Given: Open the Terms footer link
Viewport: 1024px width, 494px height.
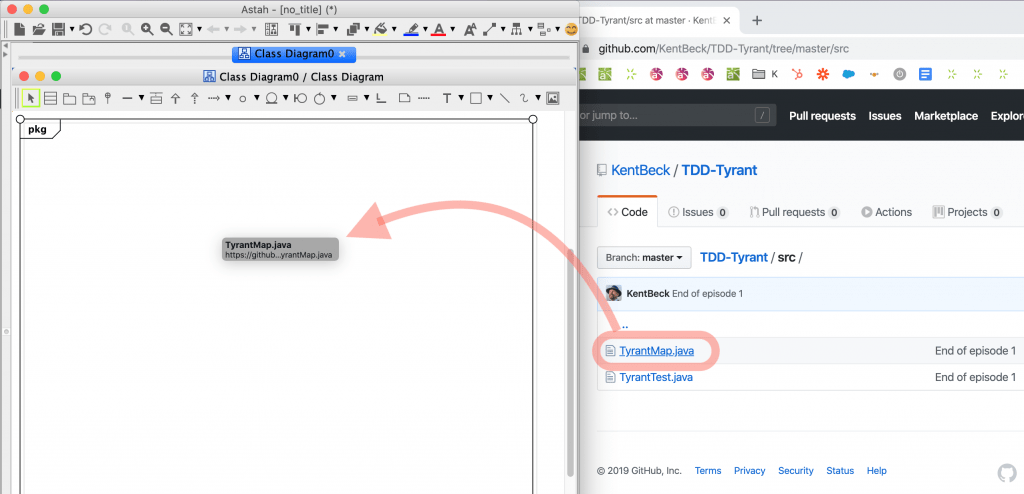Looking at the screenshot, I should tap(708, 470).
